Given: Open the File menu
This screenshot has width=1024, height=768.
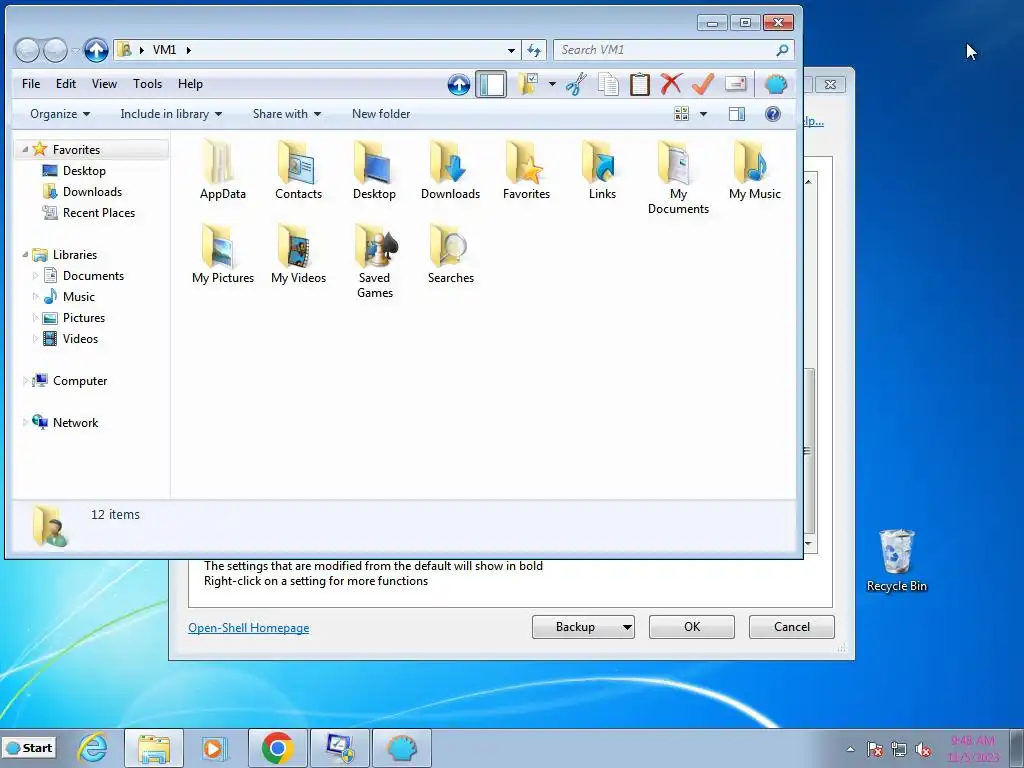Looking at the screenshot, I should (31, 84).
